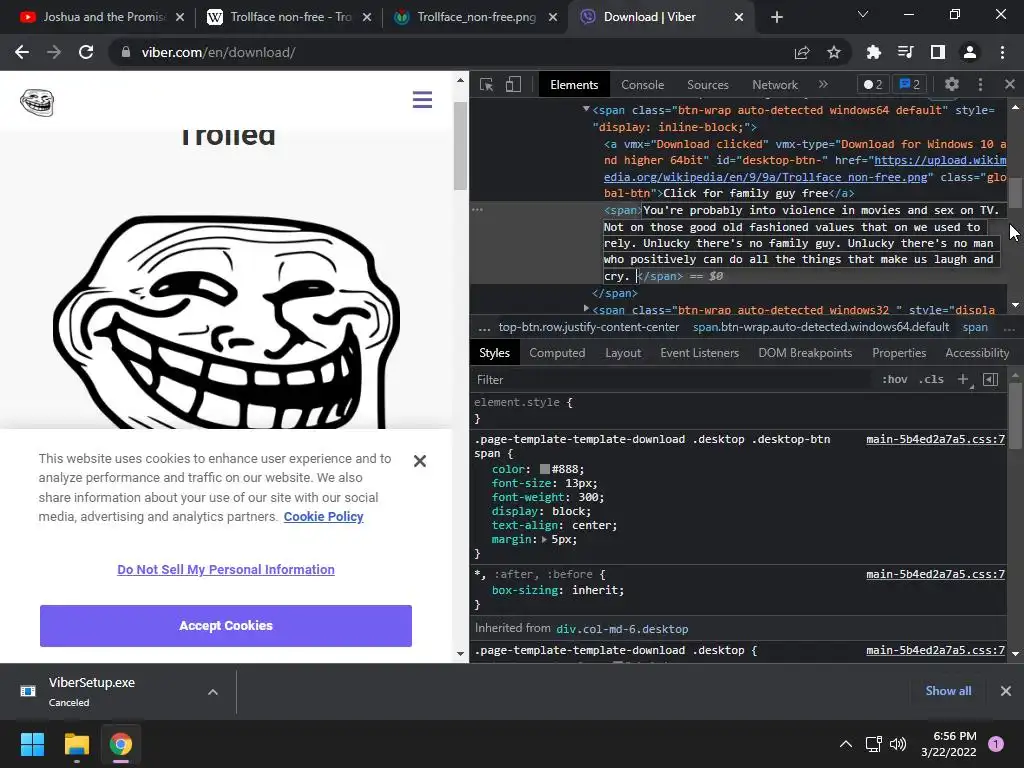Viewport: 1024px width, 768px height.
Task: Show hidden system tray icons
Action: (x=846, y=744)
